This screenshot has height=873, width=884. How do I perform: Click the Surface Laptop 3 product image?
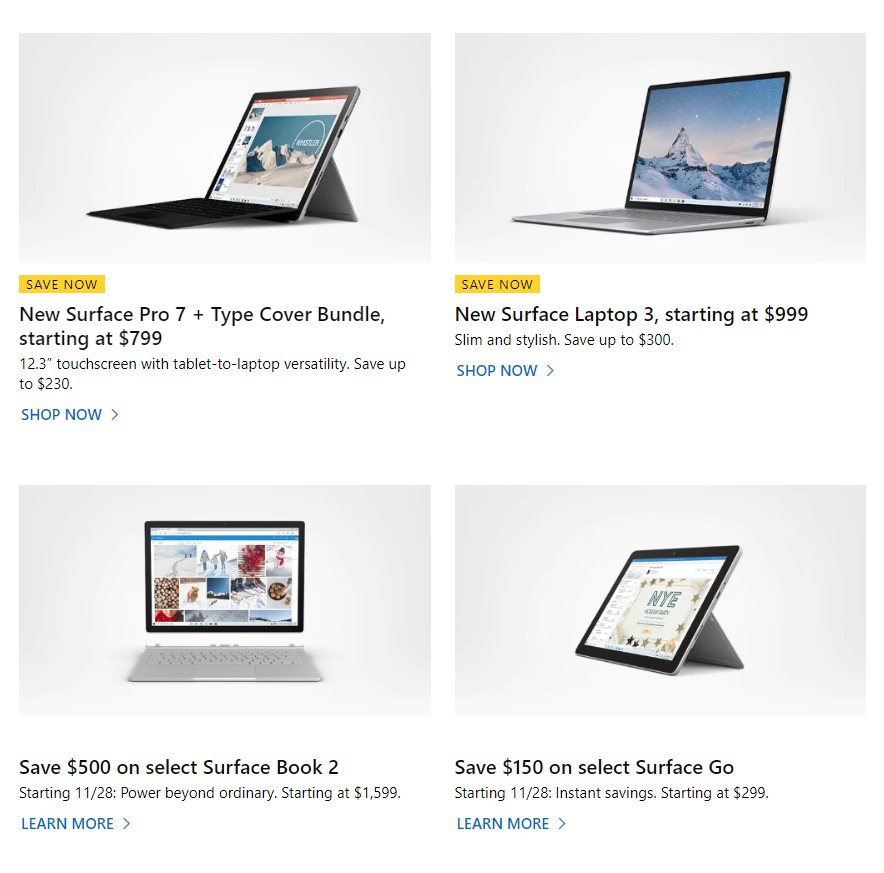click(x=660, y=148)
